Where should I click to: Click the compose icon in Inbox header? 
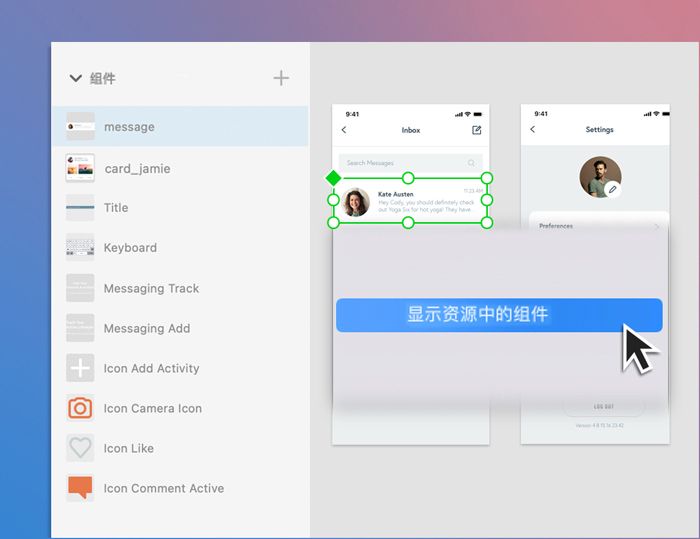[476, 130]
